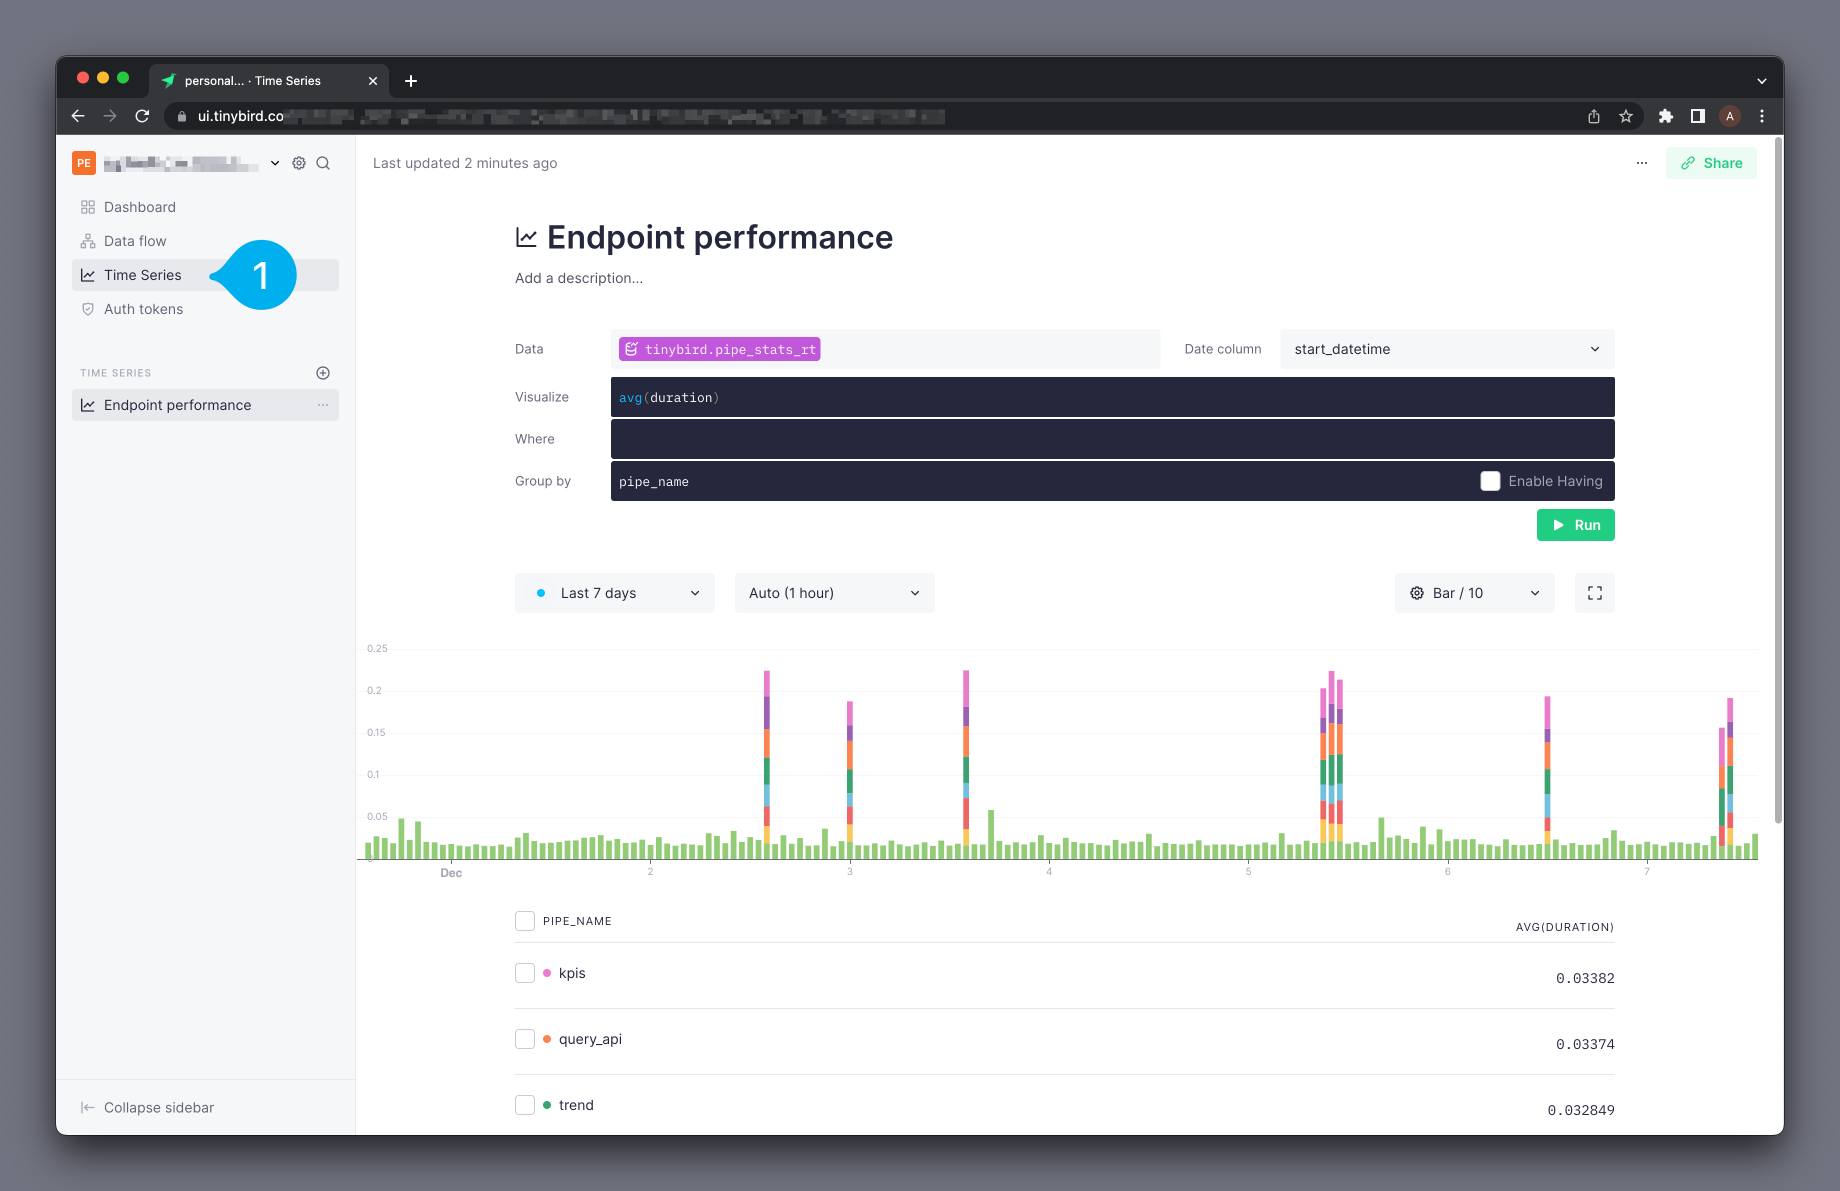This screenshot has height=1191, width=1840.
Task: Click the page vertical scrollbar
Action: pyautogui.click(x=1778, y=480)
